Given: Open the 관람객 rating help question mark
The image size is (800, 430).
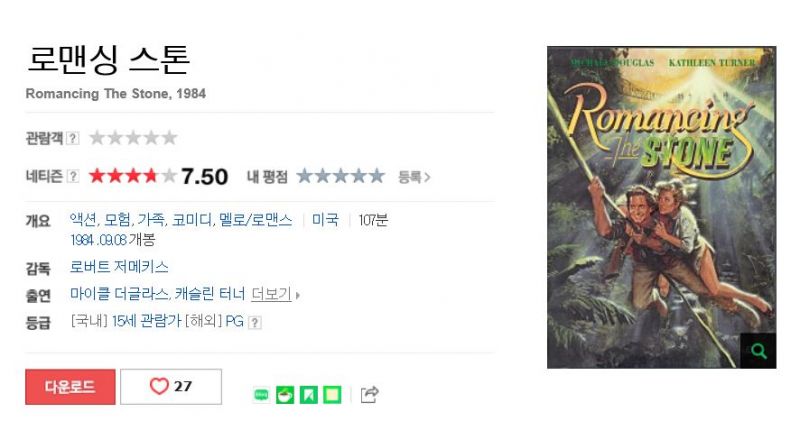Looking at the screenshot, I should coord(73,138).
